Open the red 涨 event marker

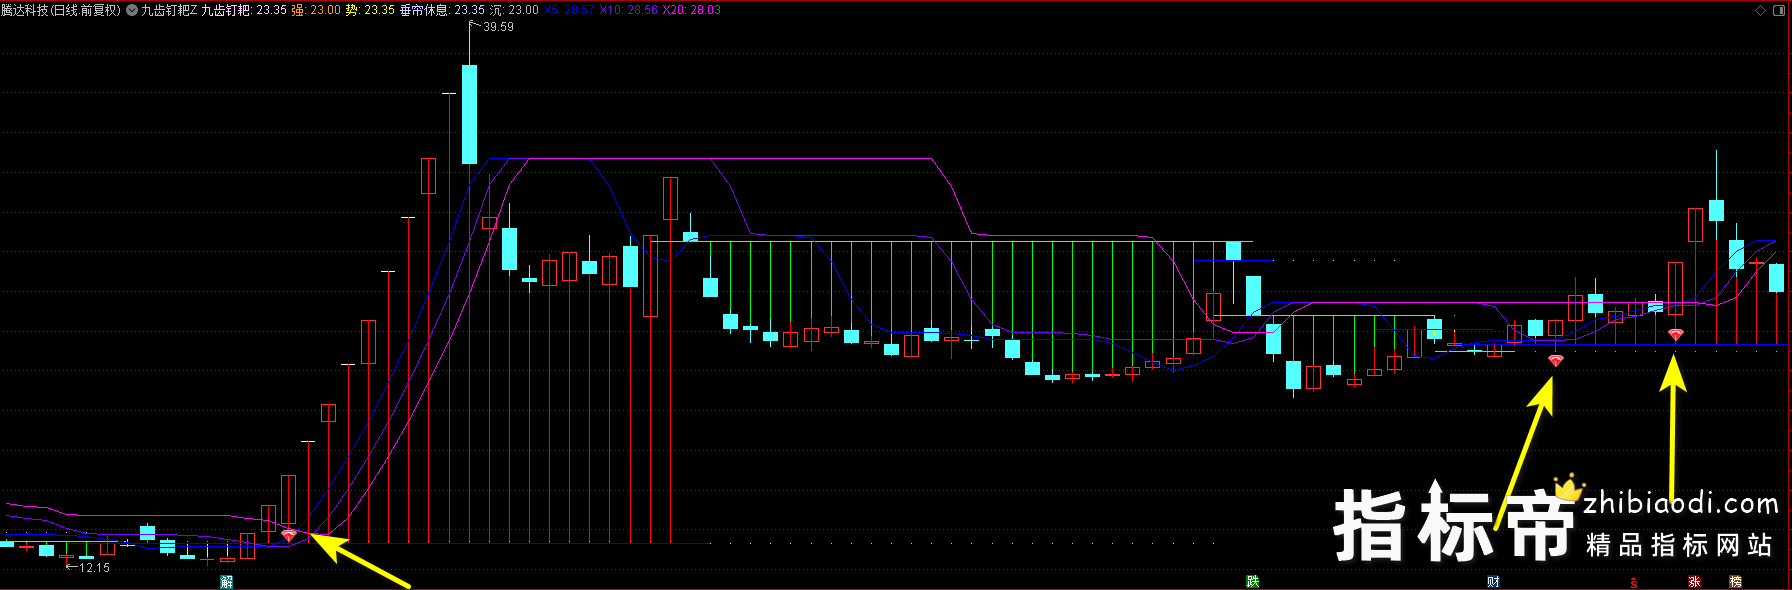pyautogui.click(x=1694, y=582)
